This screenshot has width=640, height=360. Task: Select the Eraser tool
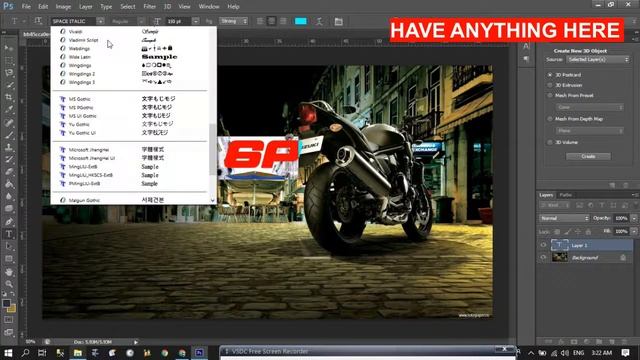click(x=9, y=172)
